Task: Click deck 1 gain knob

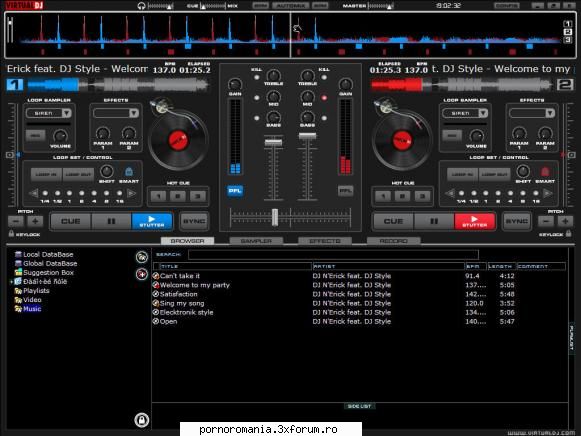Action: [235, 84]
